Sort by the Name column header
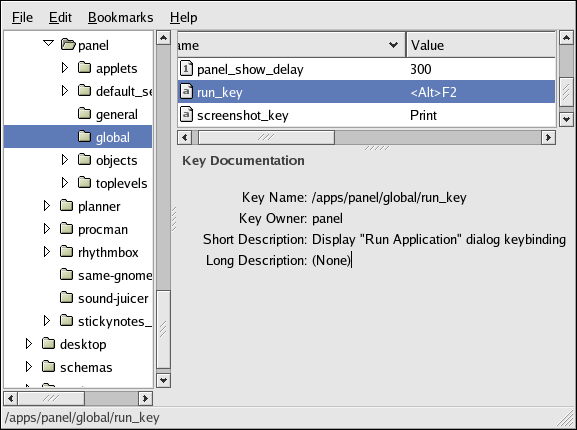The width and height of the screenshot is (577, 430). (x=291, y=45)
